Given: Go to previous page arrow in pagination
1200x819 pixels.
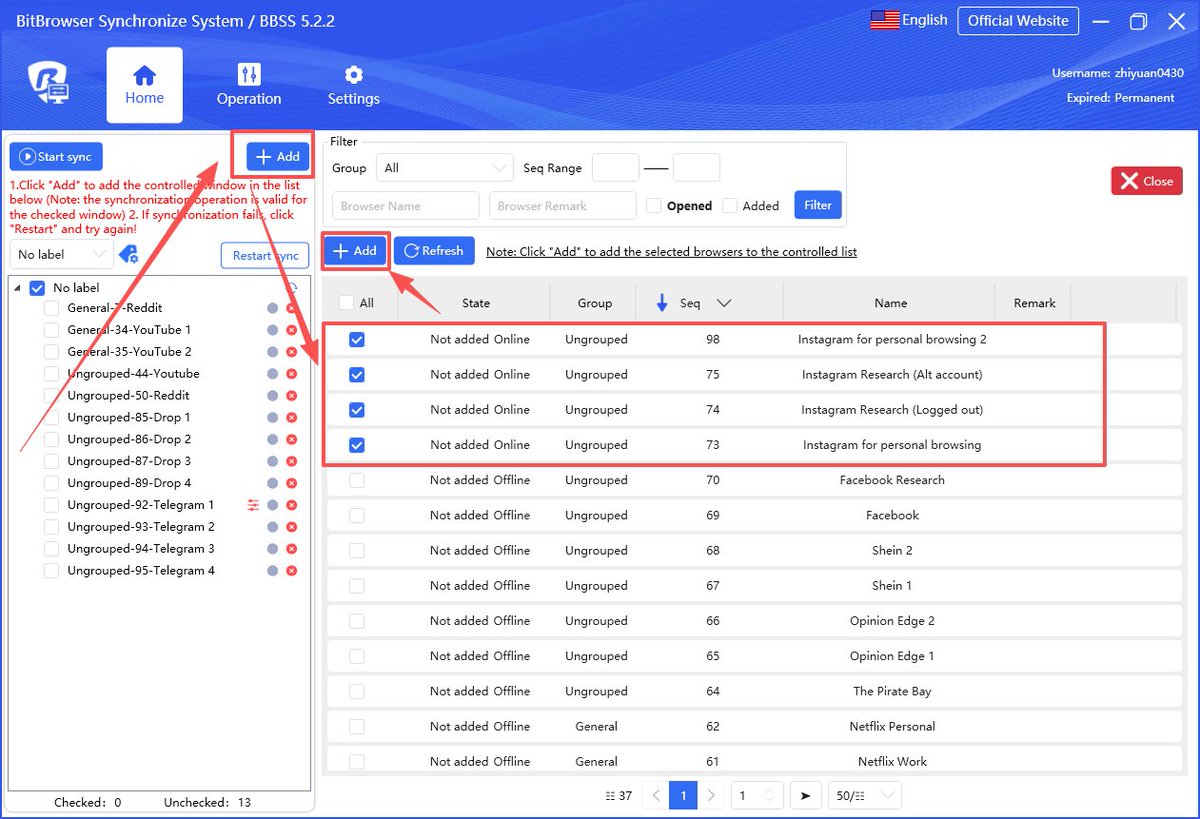Looking at the screenshot, I should [656, 796].
